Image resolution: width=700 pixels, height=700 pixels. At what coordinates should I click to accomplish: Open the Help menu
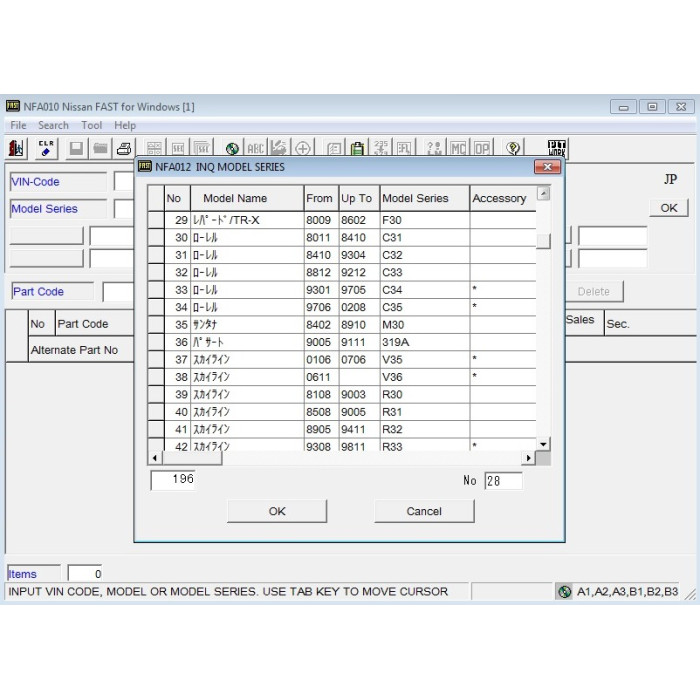click(x=125, y=125)
